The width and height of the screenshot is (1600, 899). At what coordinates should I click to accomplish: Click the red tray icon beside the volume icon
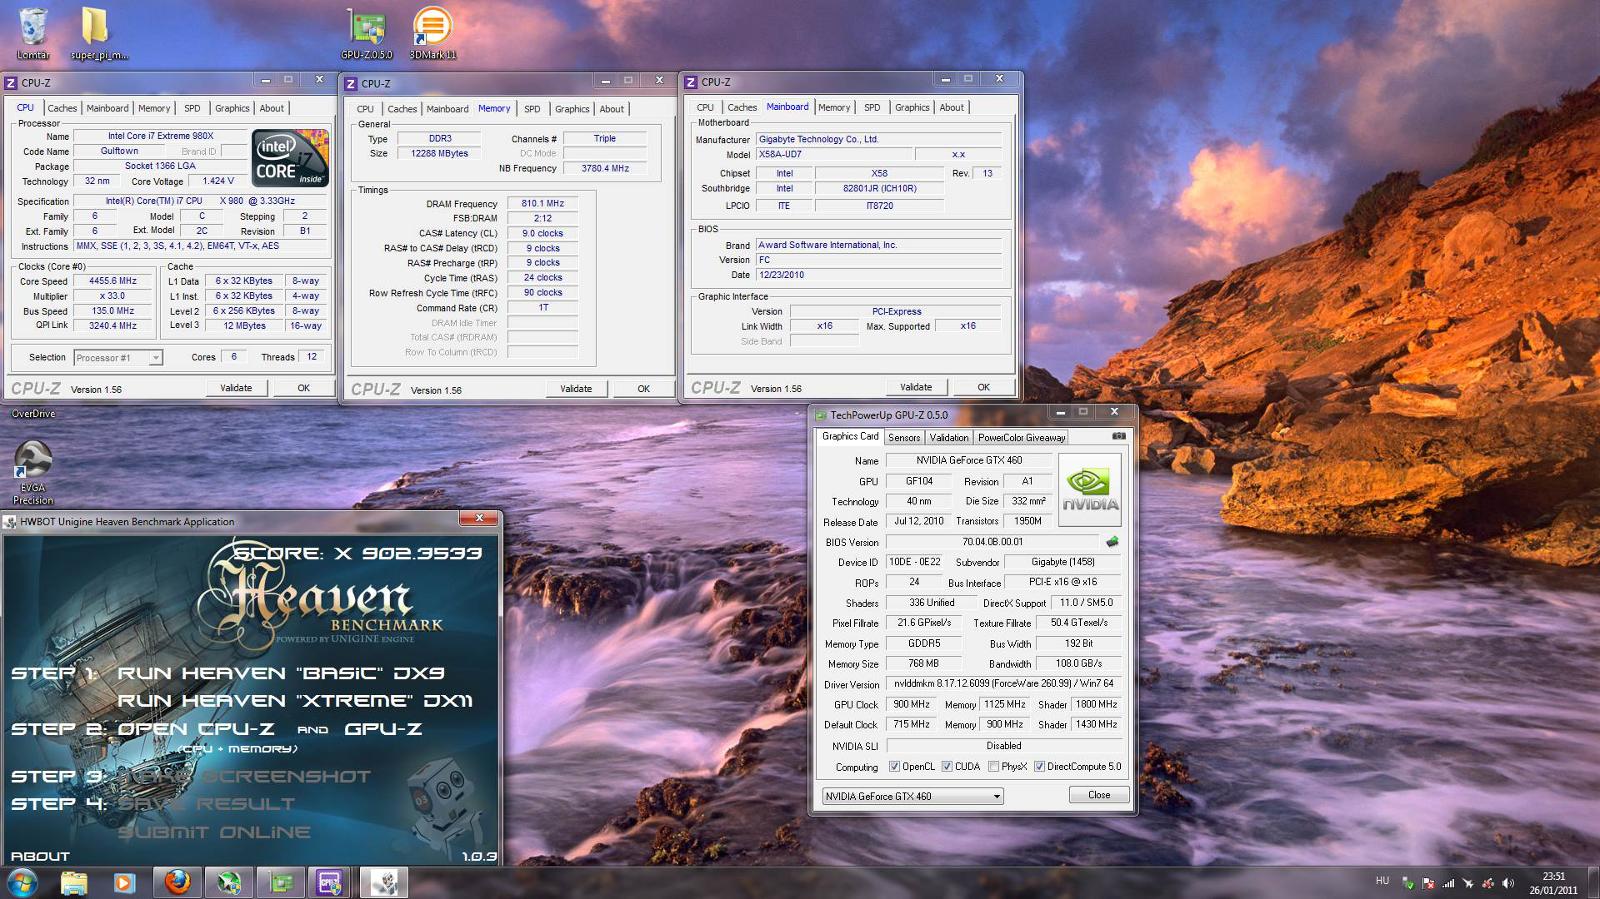[x=1488, y=883]
